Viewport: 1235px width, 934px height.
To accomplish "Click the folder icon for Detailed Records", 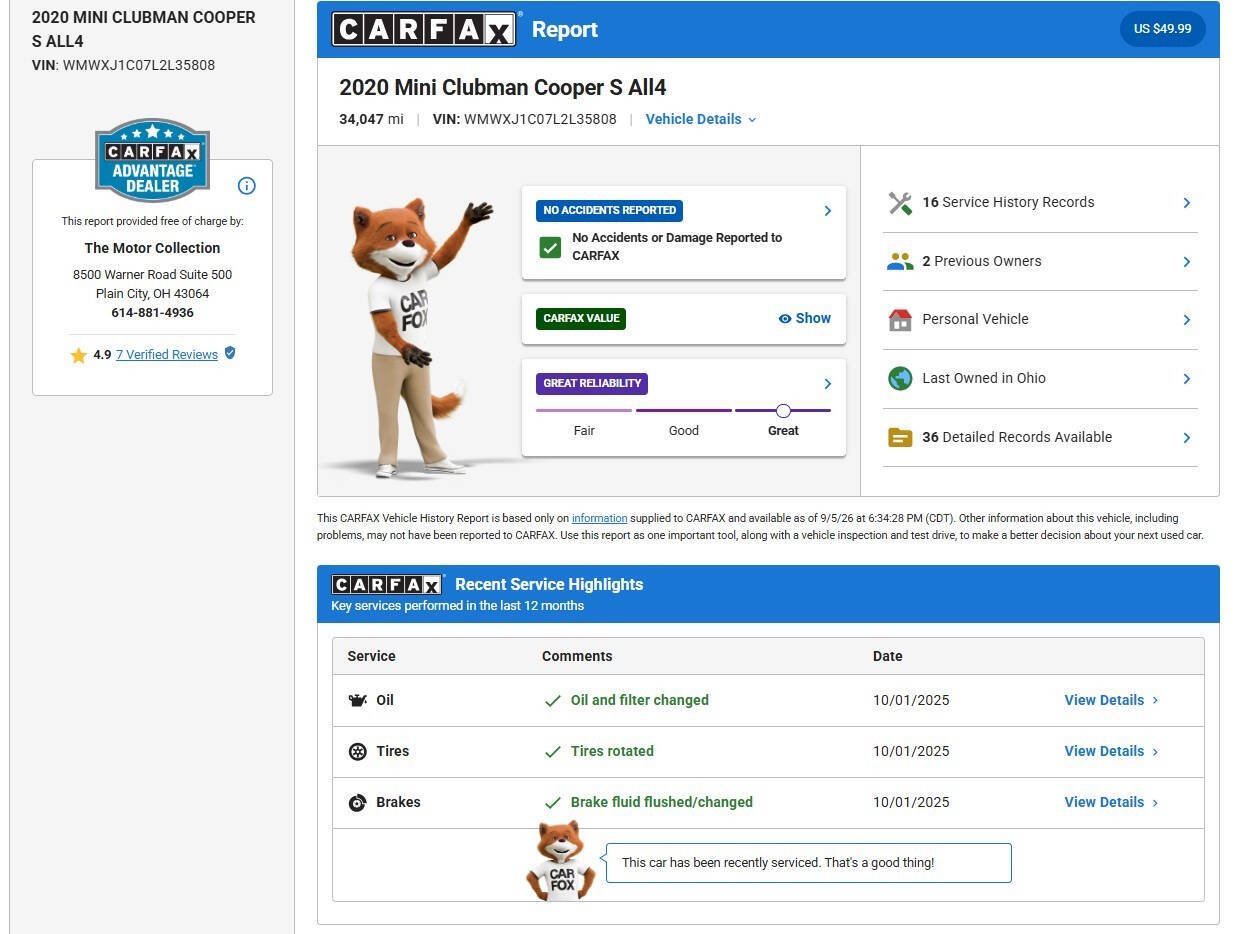I will tap(900, 438).
